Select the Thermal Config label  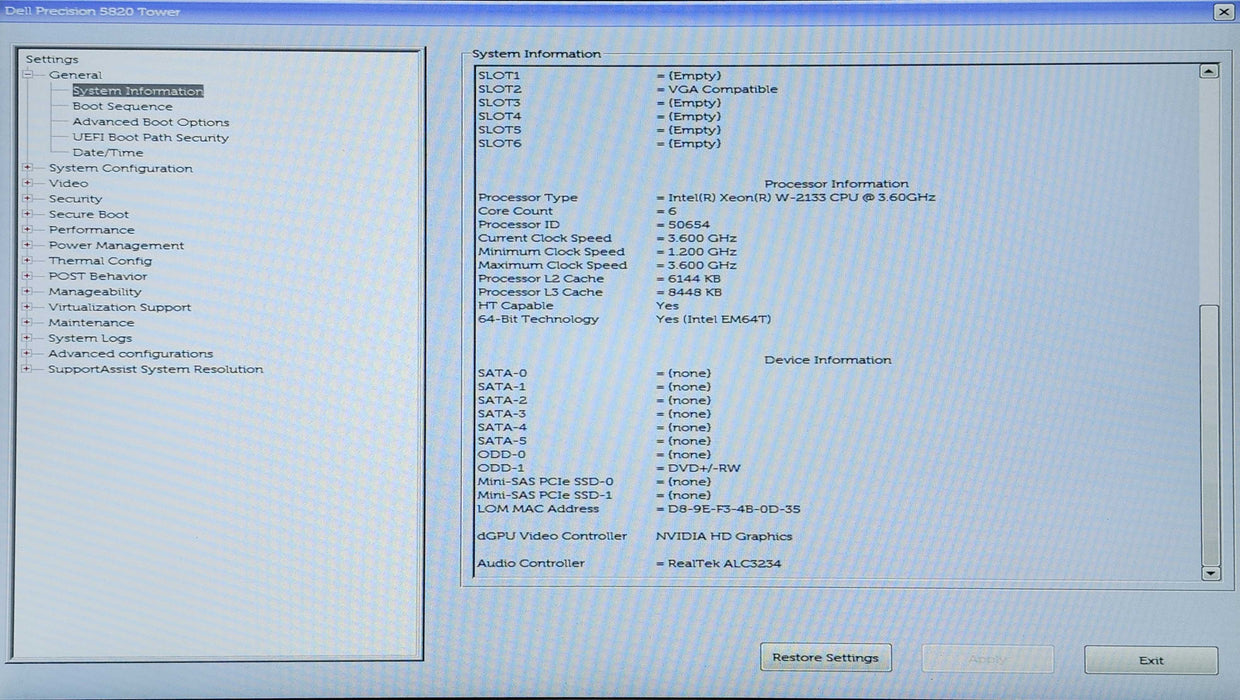click(x=100, y=261)
